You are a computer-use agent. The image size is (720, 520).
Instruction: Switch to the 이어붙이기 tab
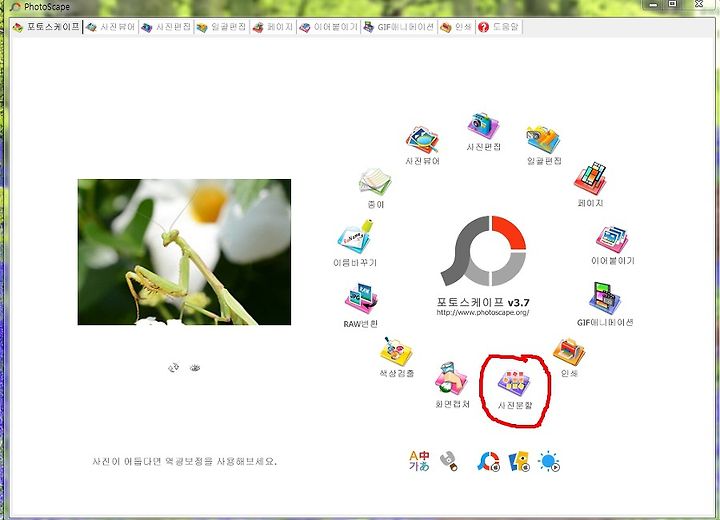pos(329,27)
